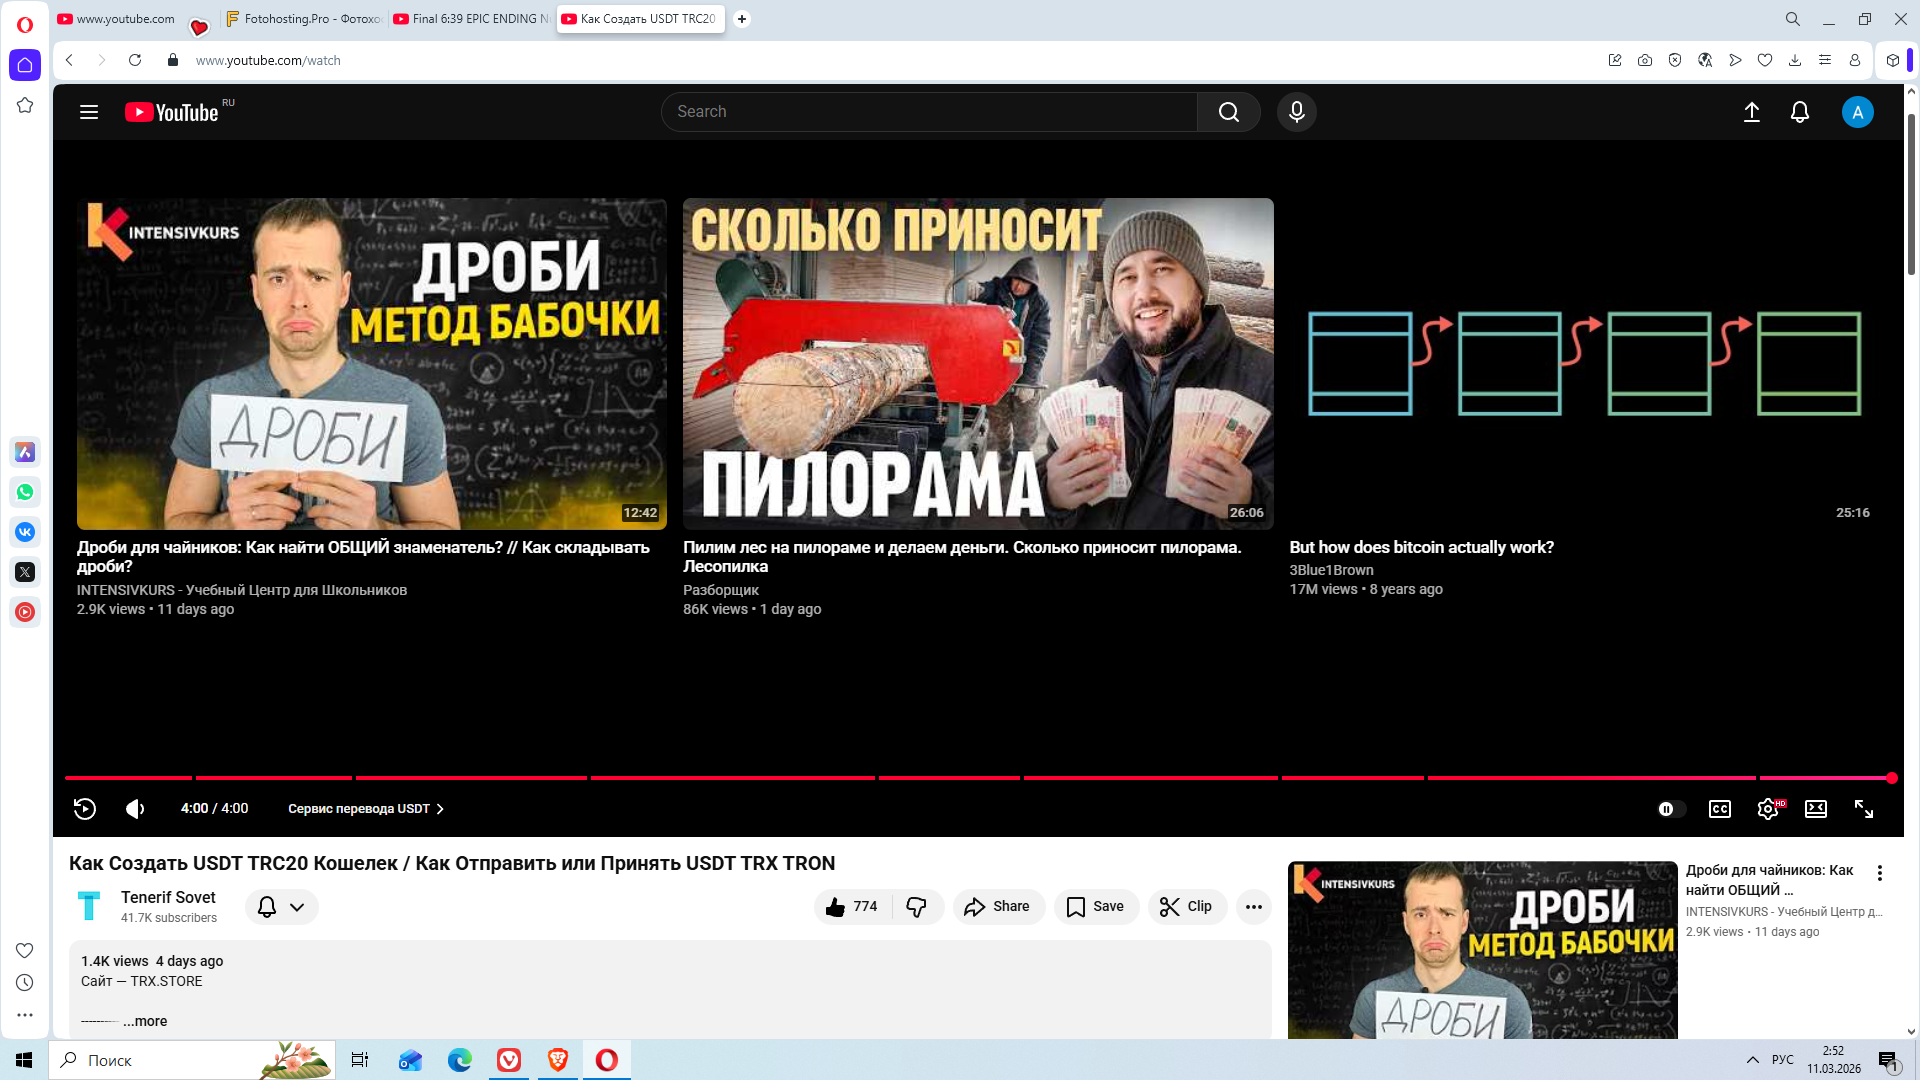Switch to theater mode view

[x=1815, y=809]
